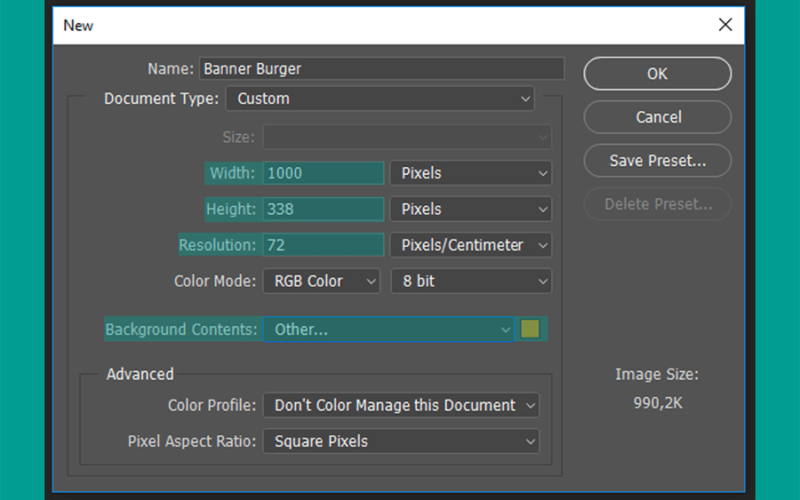Open the RGB Color mode dropdown
This screenshot has width=800, height=500.
[321, 281]
